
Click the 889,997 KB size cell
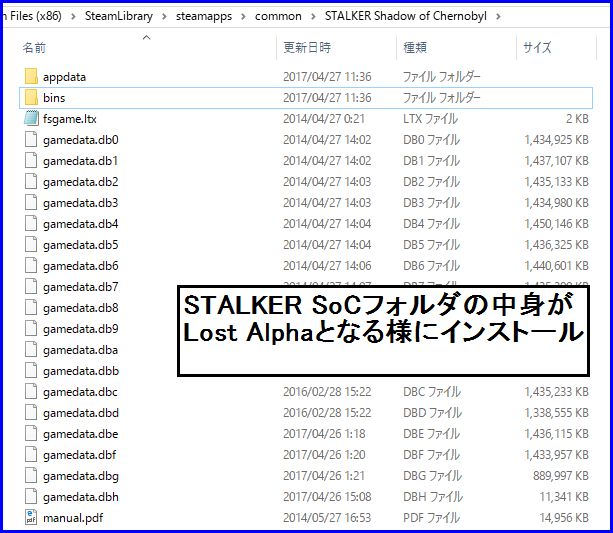coord(561,476)
